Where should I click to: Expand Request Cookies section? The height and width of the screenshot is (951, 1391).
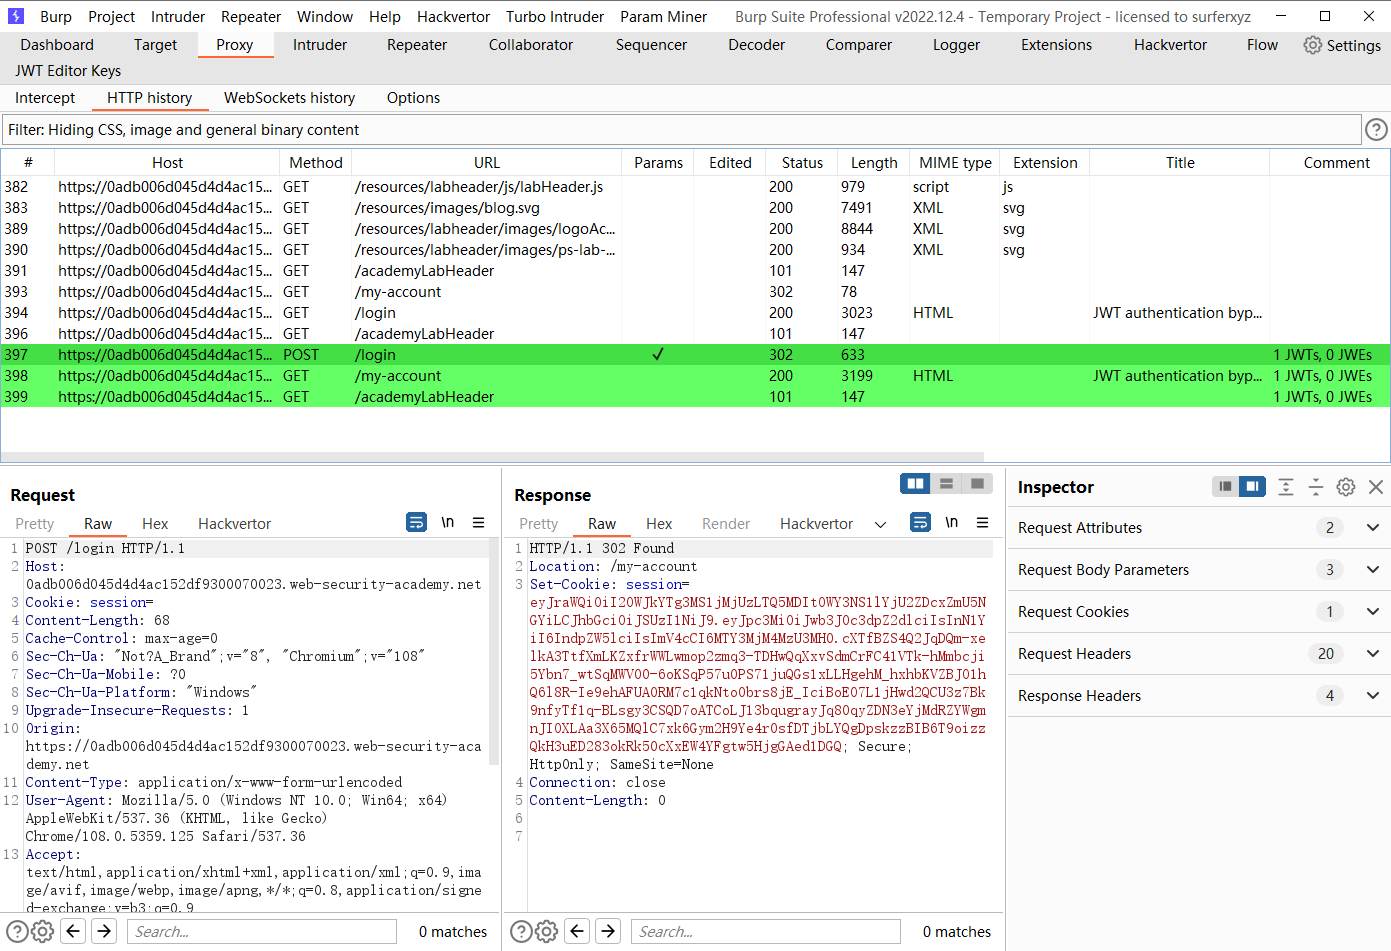(x=1373, y=612)
